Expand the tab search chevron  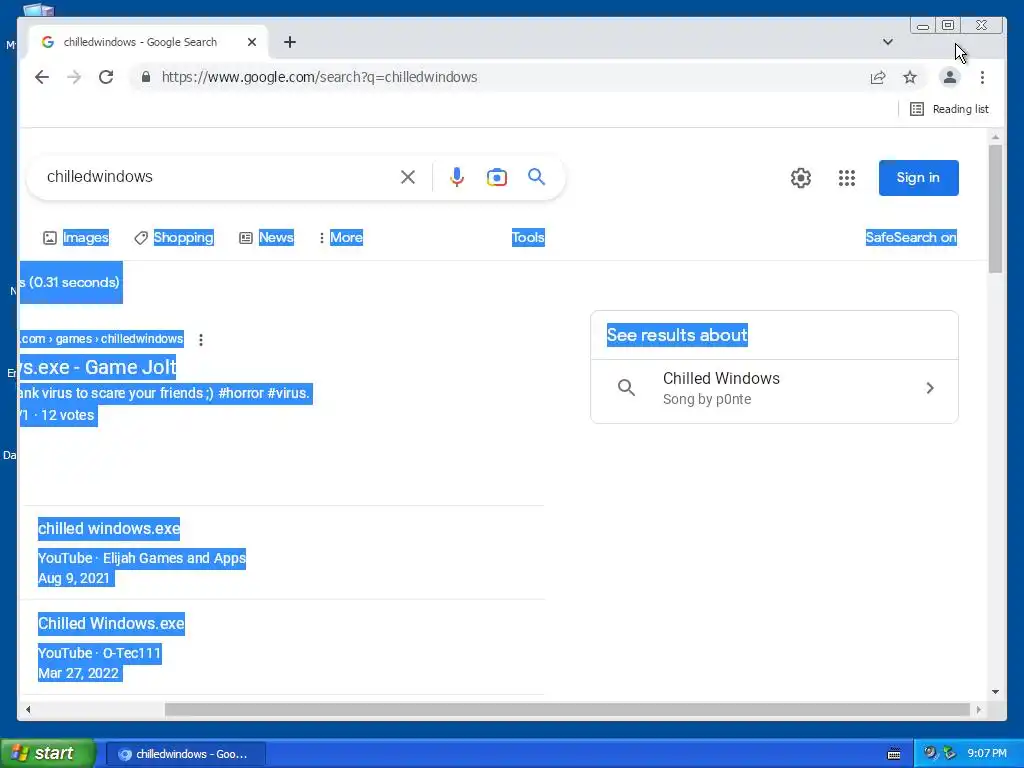[888, 42]
